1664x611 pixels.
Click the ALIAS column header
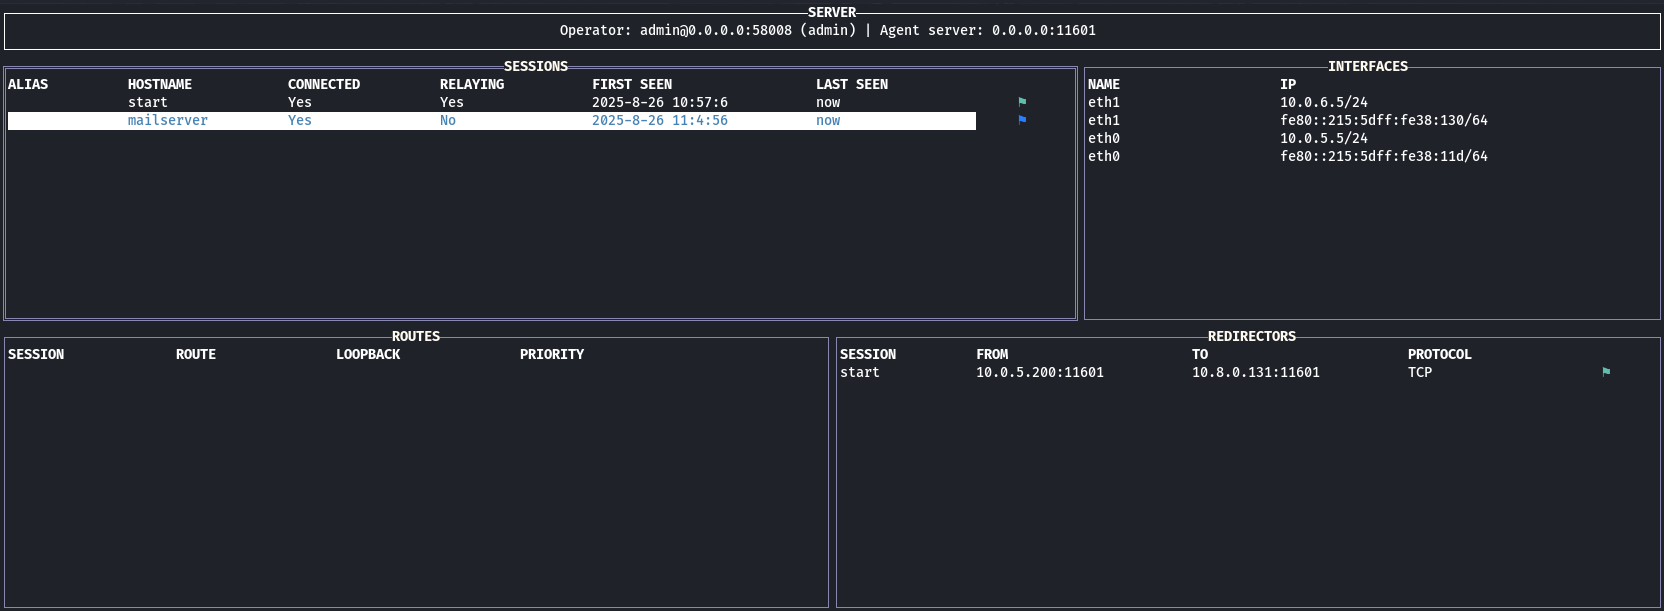pyautogui.click(x=28, y=85)
